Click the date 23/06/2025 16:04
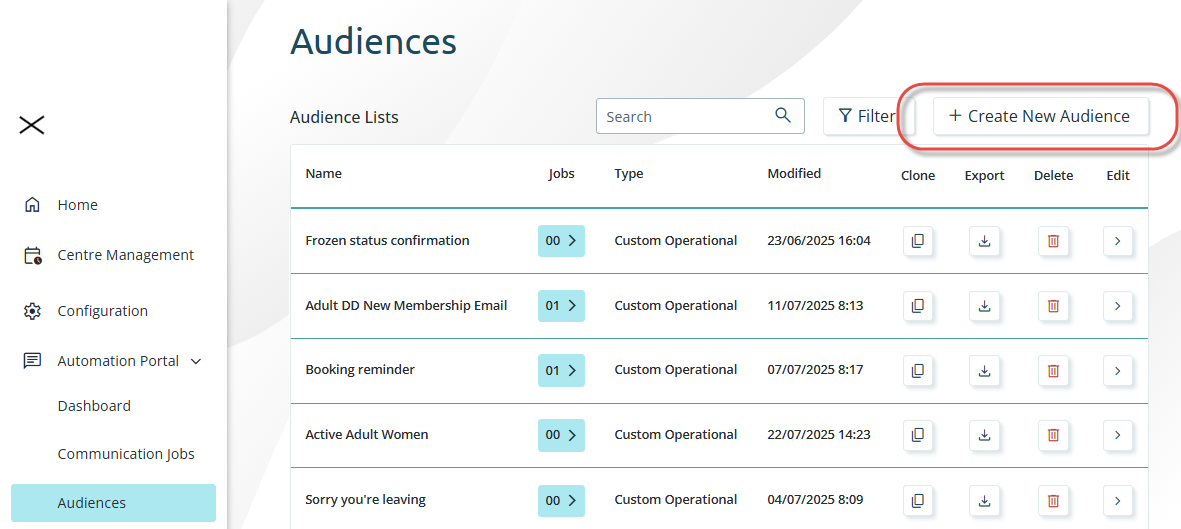This screenshot has height=529, width=1181. [x=819, y=240]
